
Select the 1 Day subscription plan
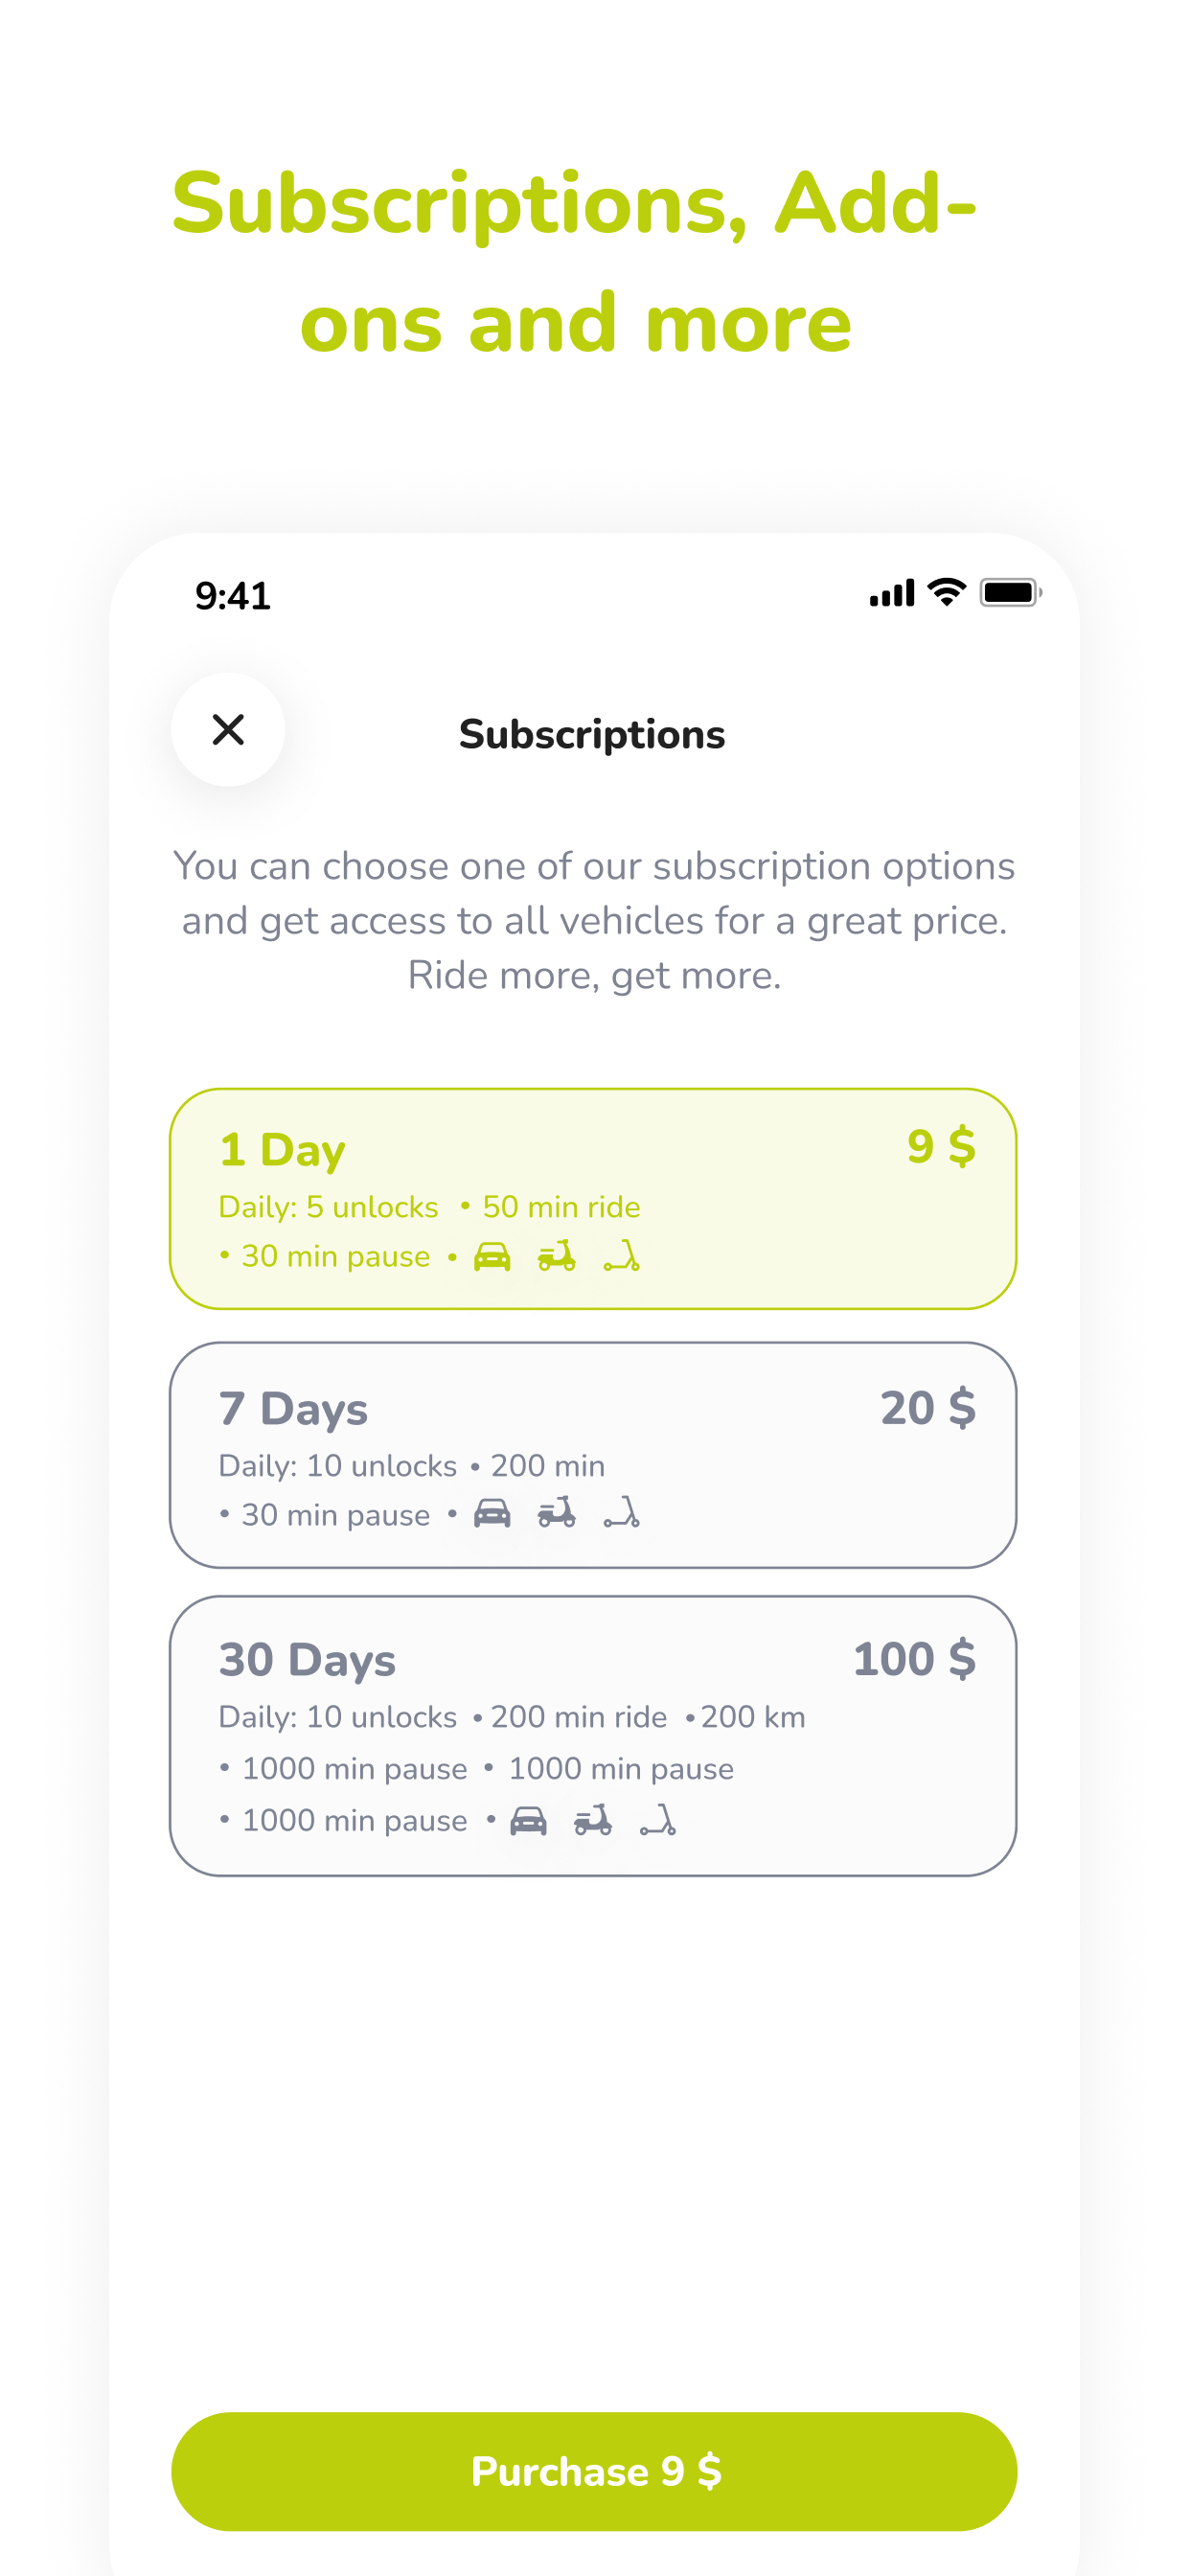[x=593, y=1198]
